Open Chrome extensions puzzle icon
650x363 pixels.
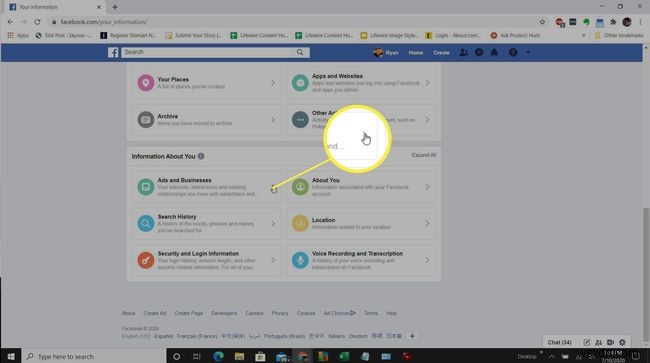coord(613,22)
